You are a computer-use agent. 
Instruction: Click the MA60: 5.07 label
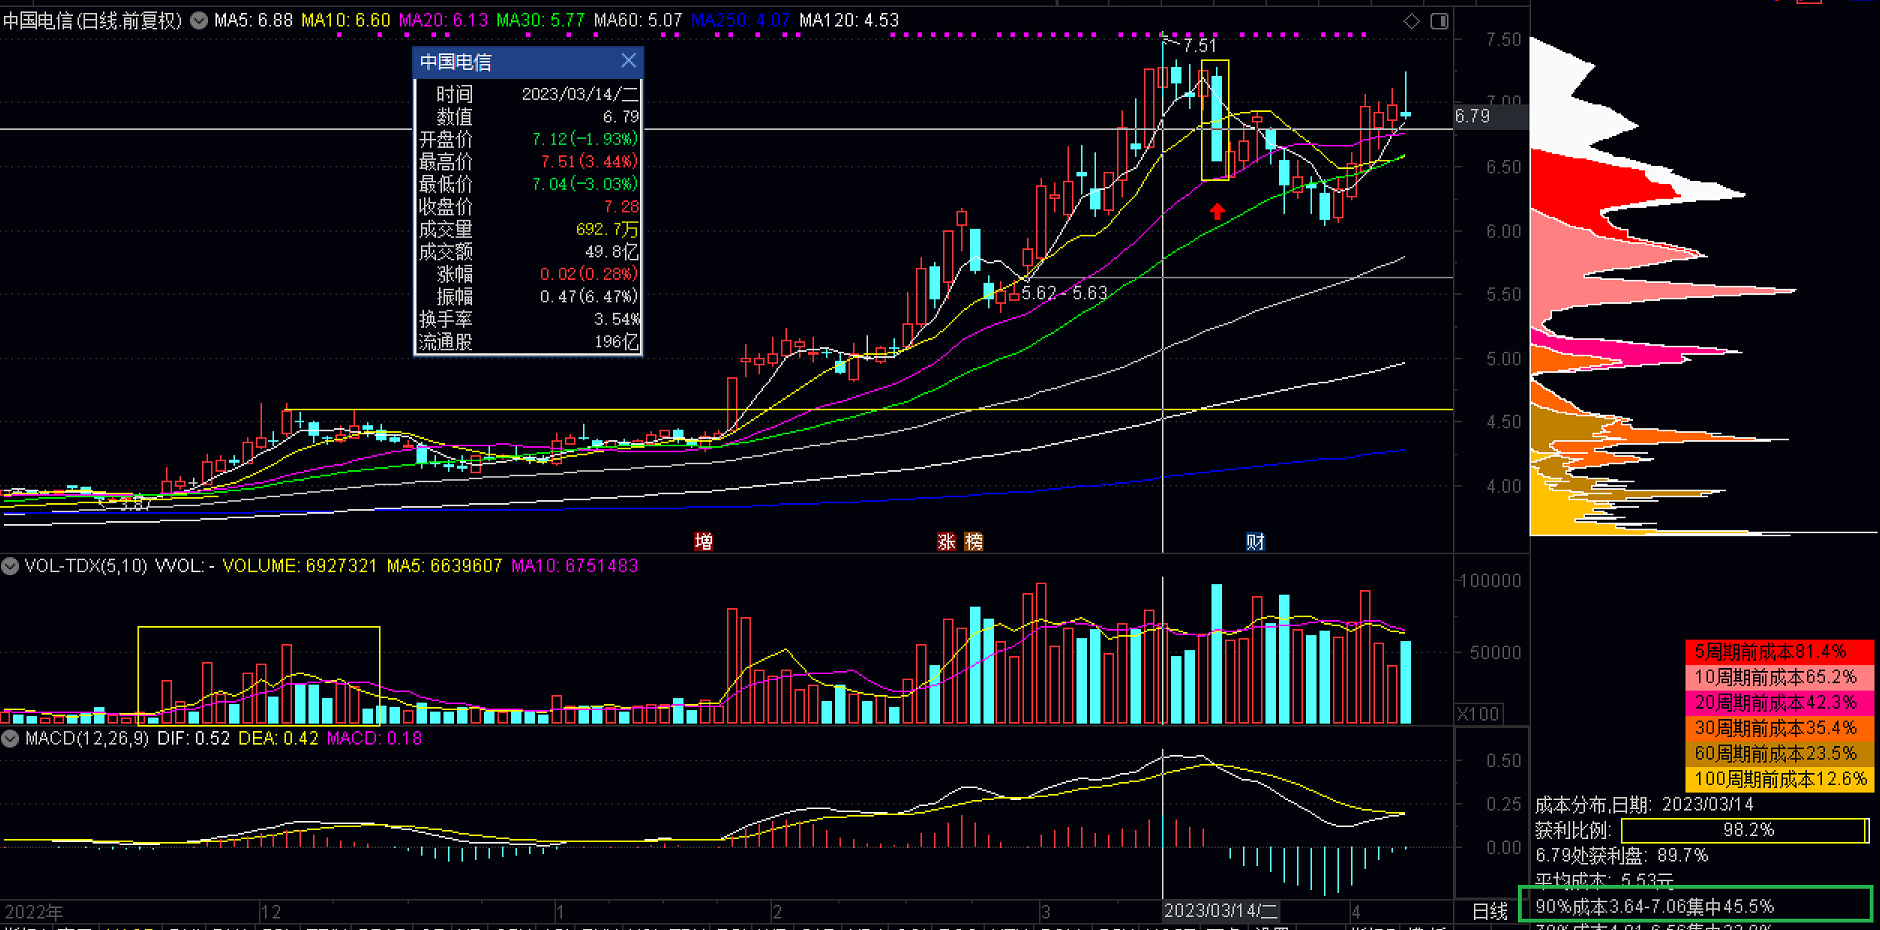tap(638, 20)
